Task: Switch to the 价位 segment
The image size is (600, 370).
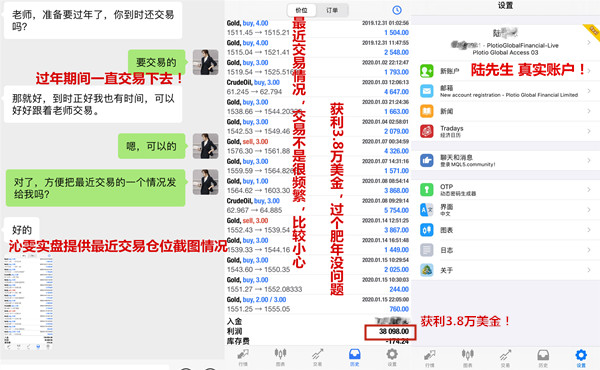Action: (302, 10)
